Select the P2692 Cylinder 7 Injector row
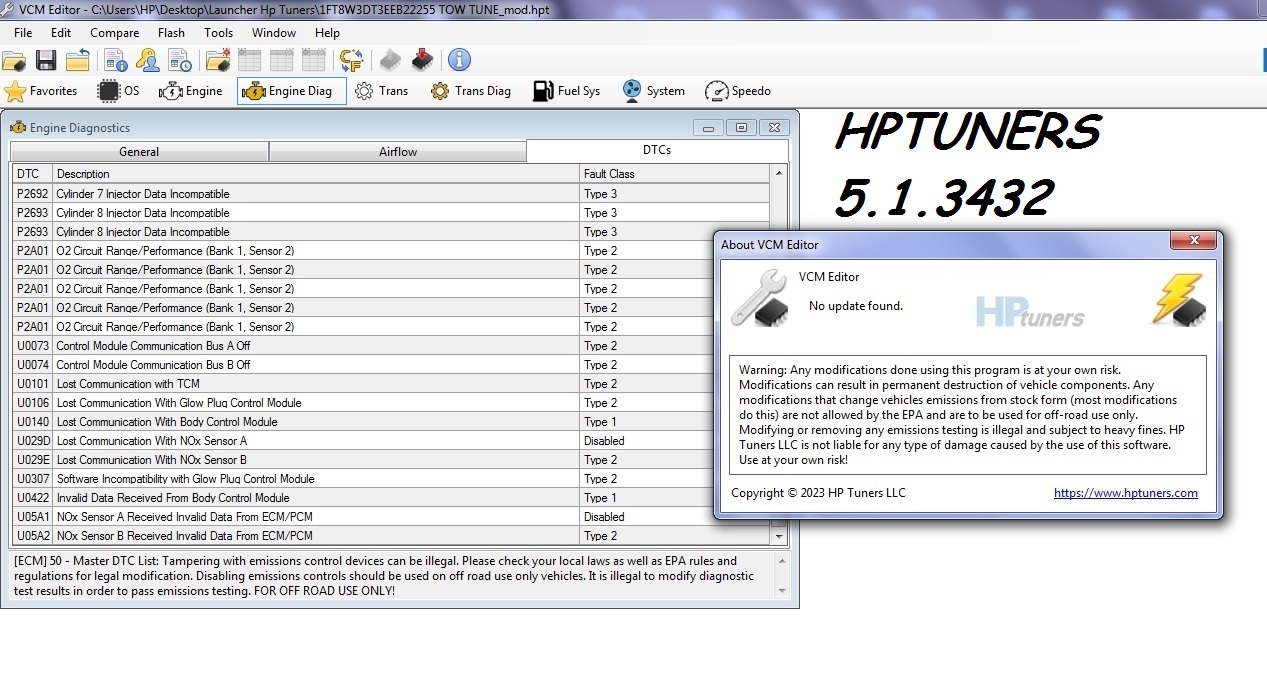The height and width of the screenshot is (688, 1267). 391,194
